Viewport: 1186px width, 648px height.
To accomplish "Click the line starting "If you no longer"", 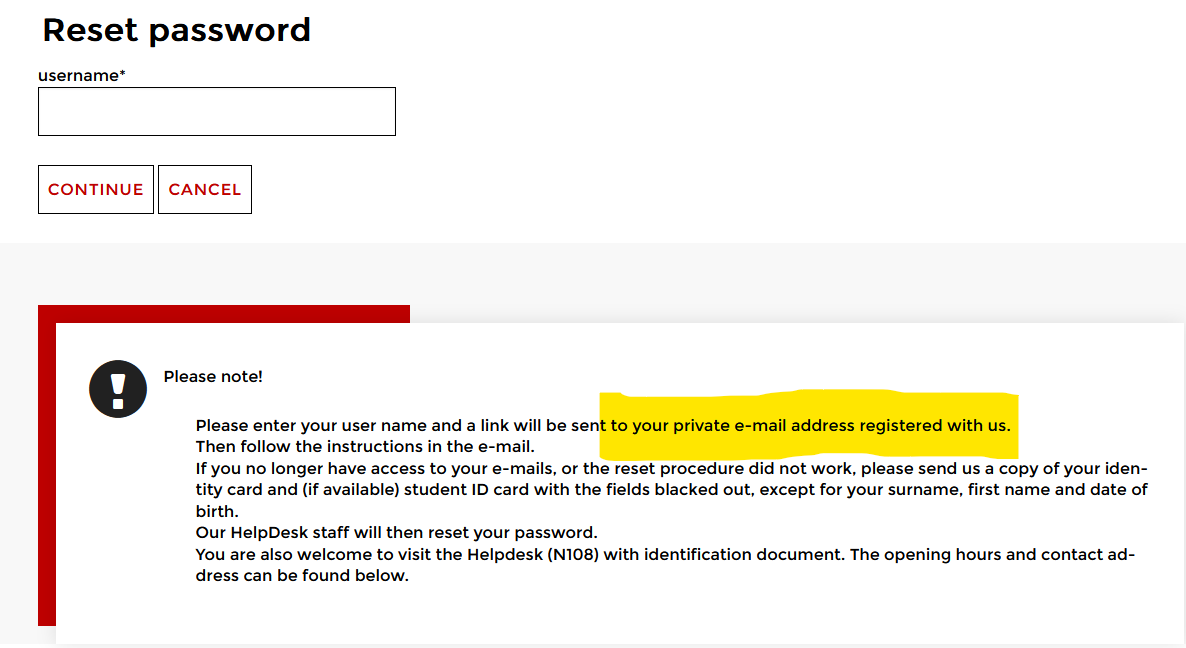I will [x=670, y=468].
